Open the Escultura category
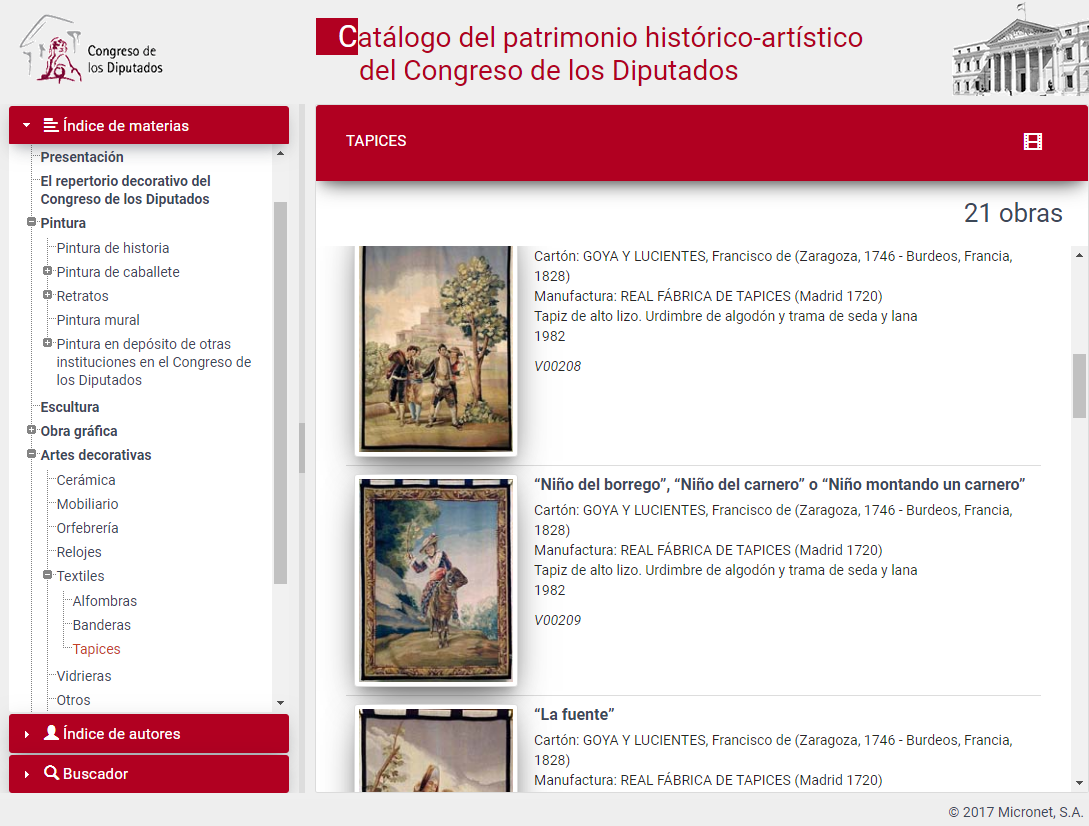1089x826 pixels. 69,407
